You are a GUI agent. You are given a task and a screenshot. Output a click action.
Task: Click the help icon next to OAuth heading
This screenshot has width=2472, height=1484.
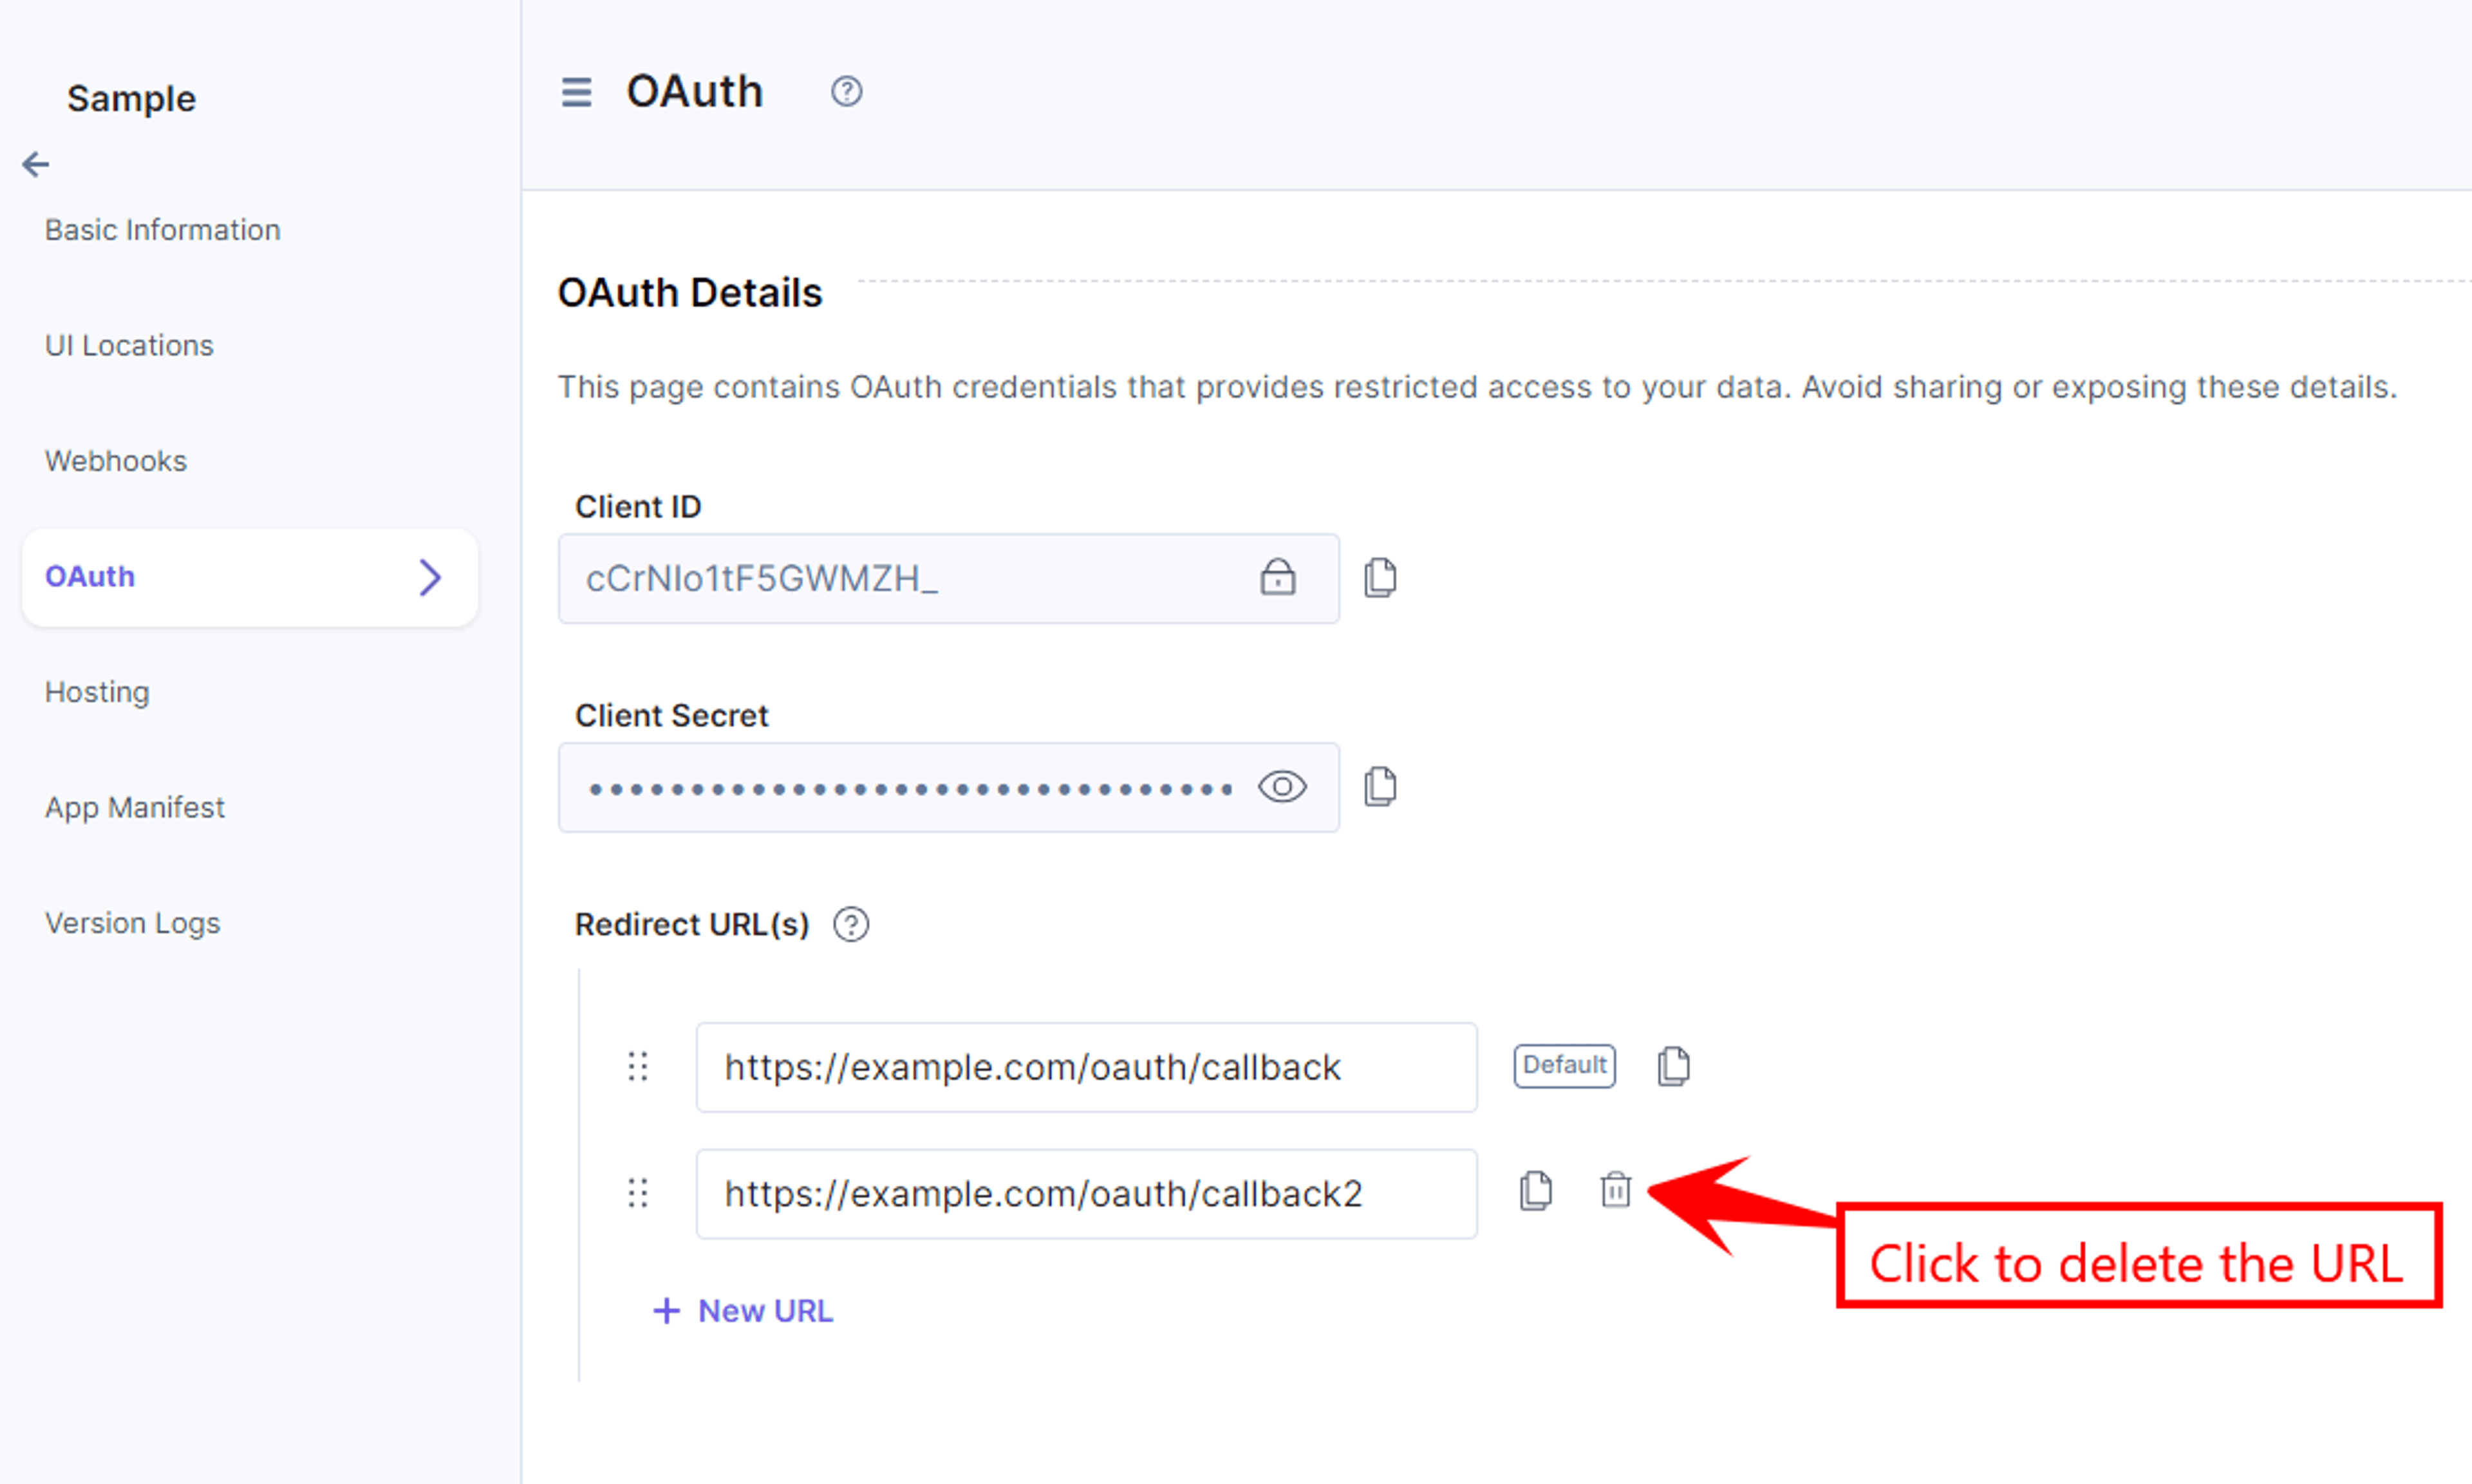[846, 92]
